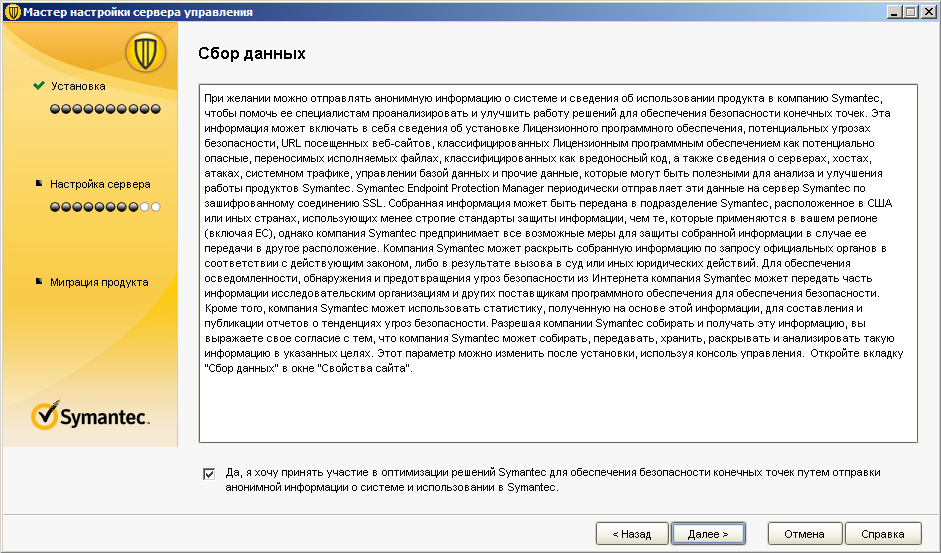
Task: Click the green checkmark next to Установка
Action: [39, 85]
